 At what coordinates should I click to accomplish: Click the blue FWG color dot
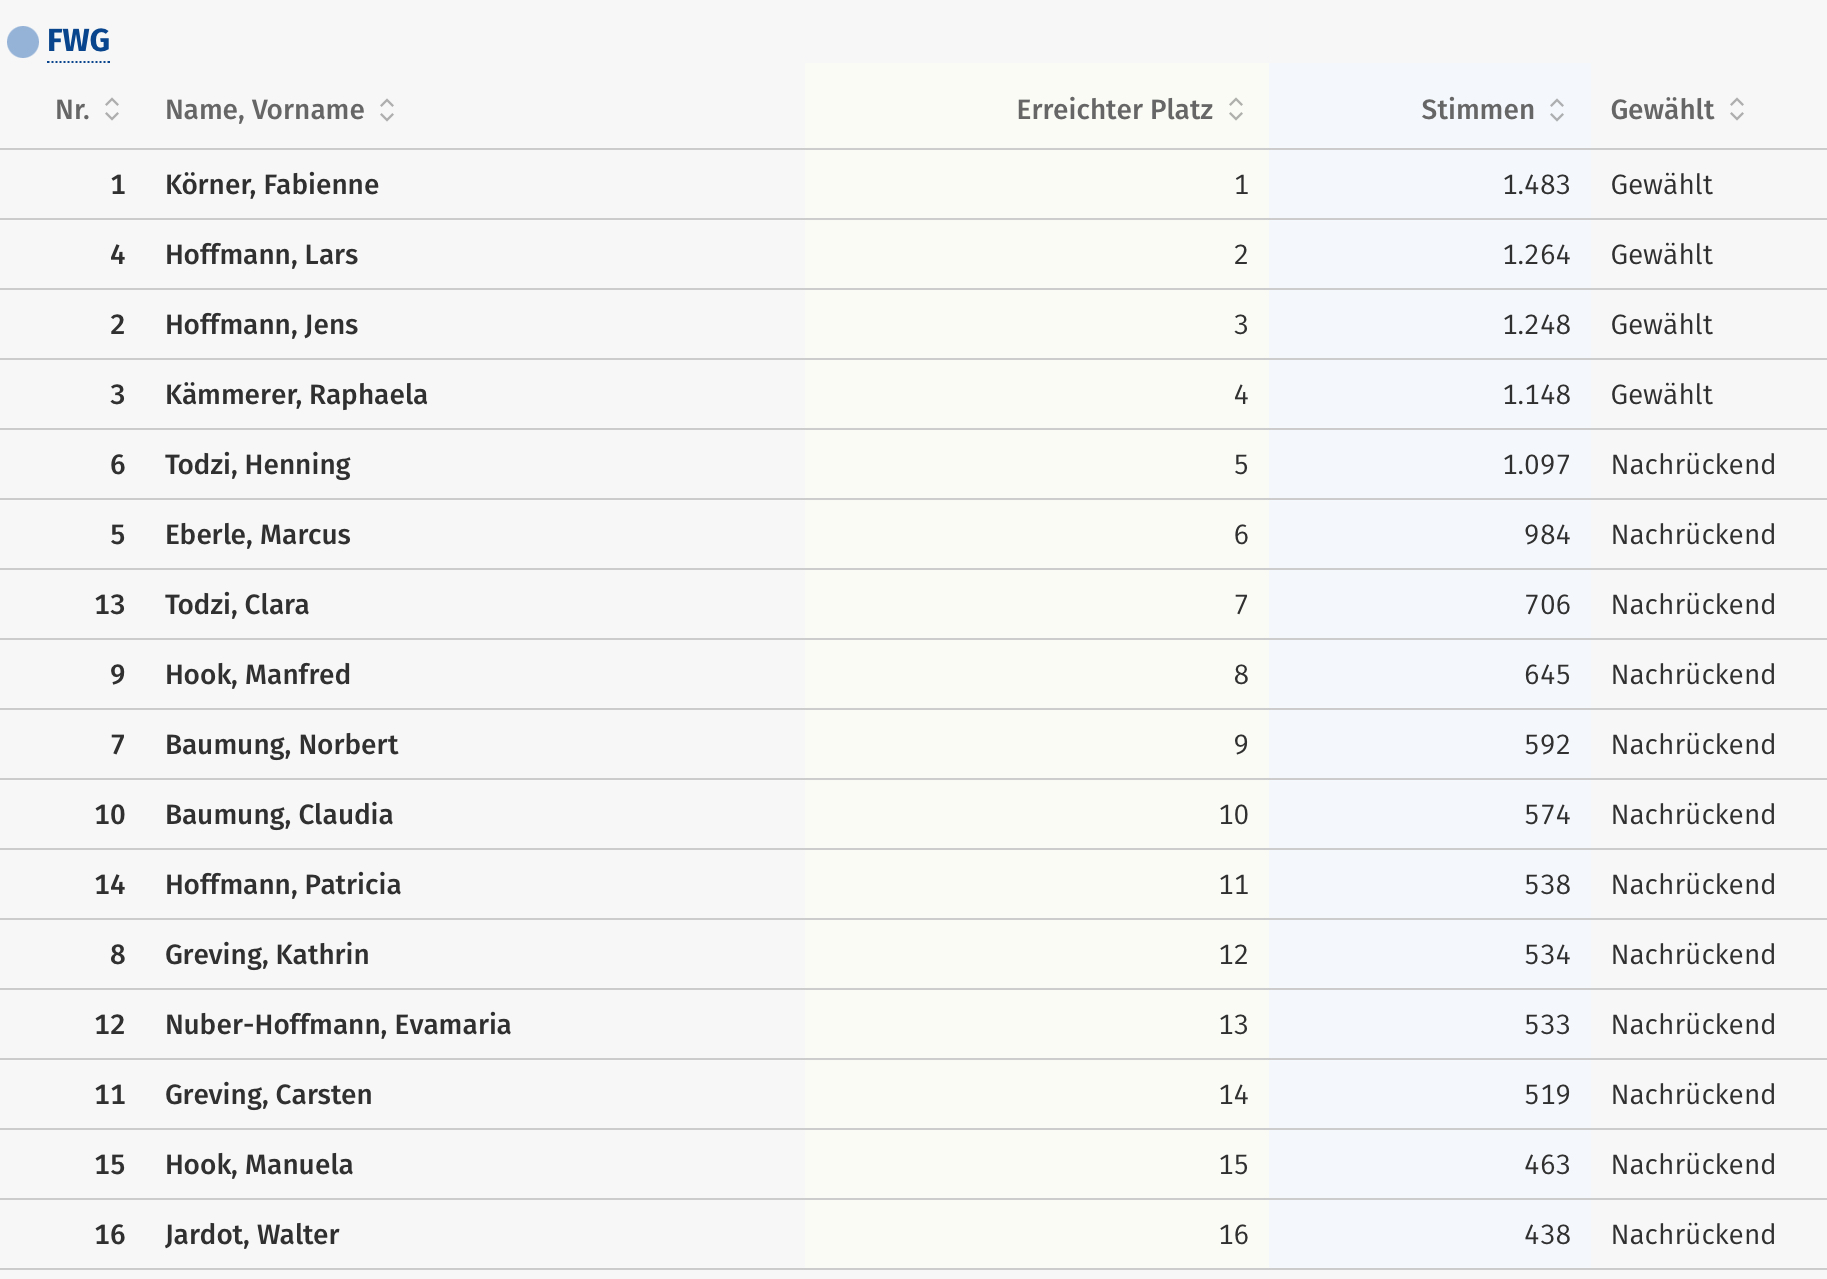coord(23,42)
